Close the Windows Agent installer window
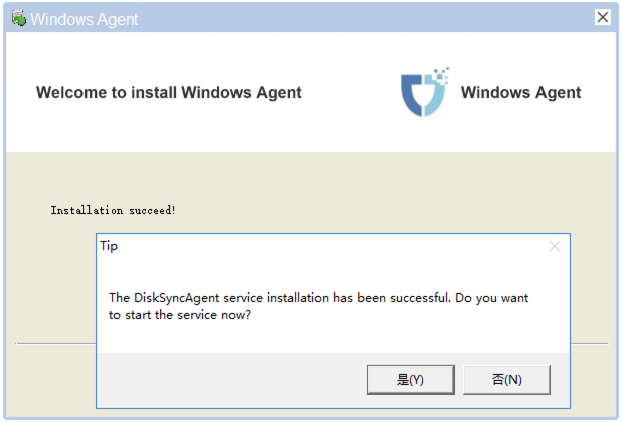 click(x=603, y=17)
